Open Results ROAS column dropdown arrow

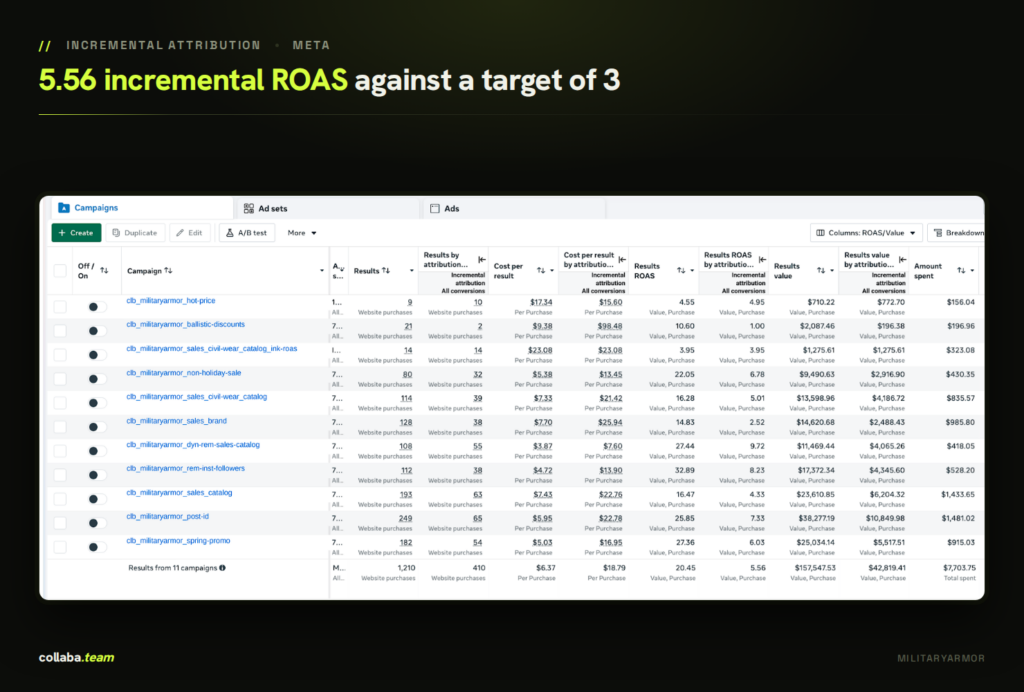point(692,270)
